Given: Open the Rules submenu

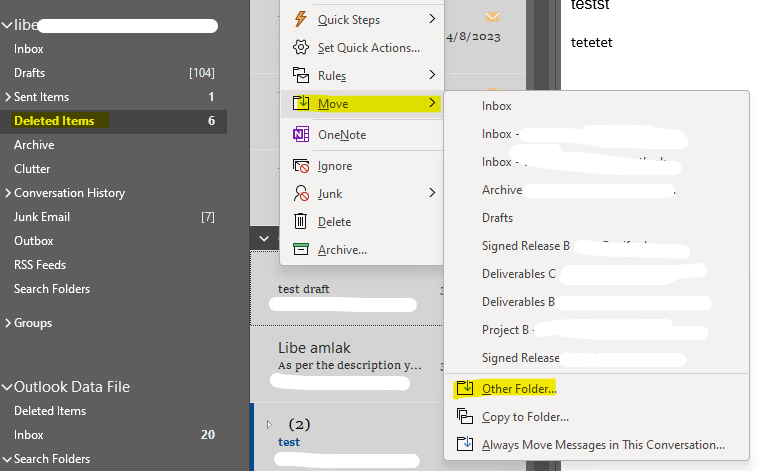Looking at the screenshot, I should 362,75.
